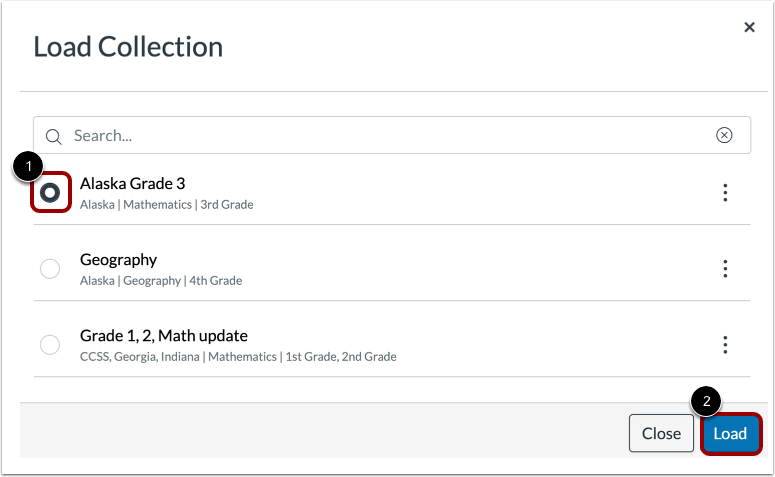Open kebab menu for Grade 1, 2, Math update

point(725,345)
